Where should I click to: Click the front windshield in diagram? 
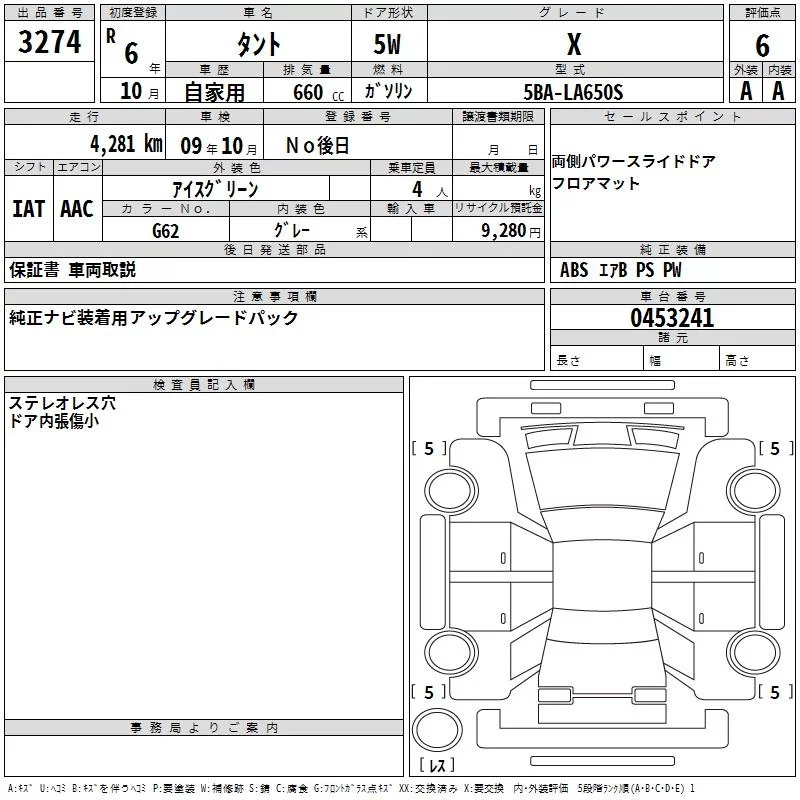pos(603,480)
